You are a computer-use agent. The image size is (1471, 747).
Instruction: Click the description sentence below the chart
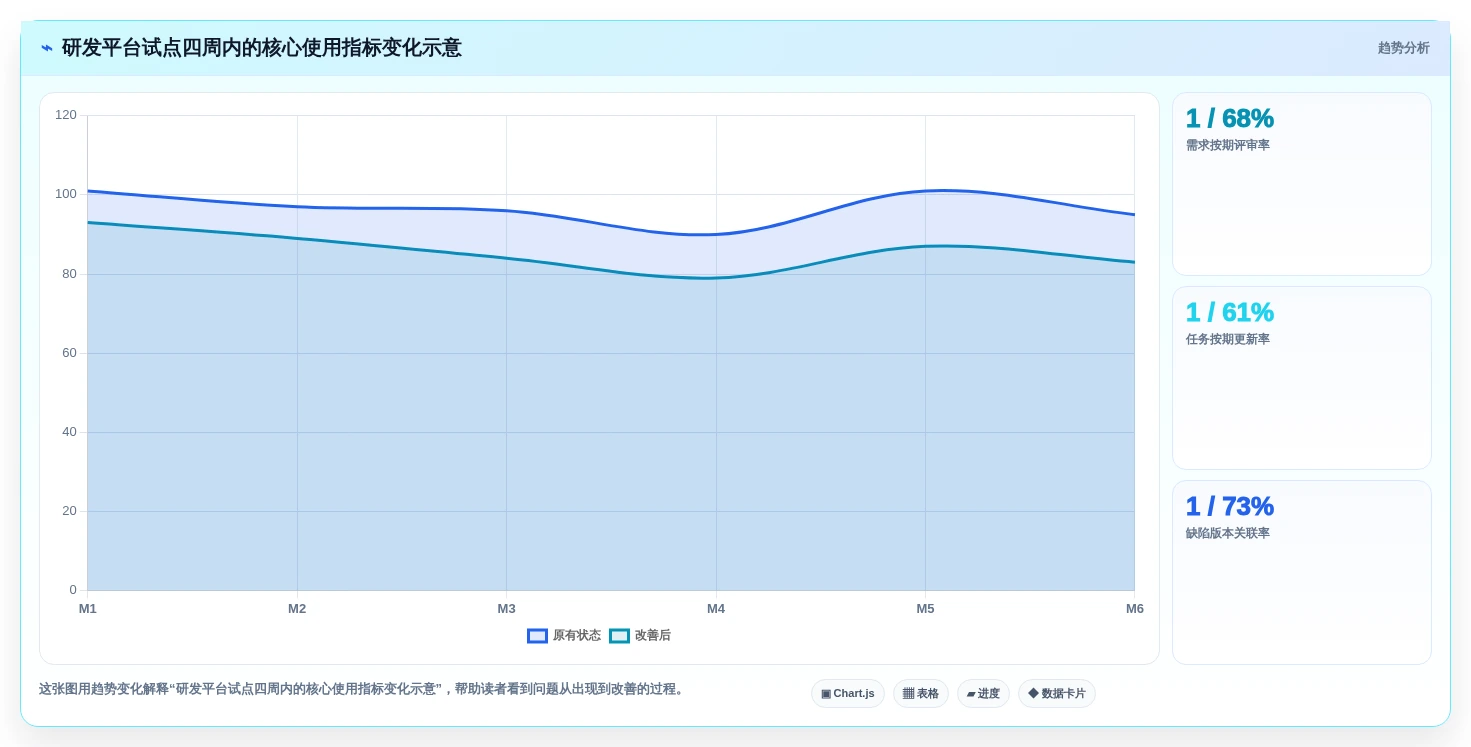point(363,689)
